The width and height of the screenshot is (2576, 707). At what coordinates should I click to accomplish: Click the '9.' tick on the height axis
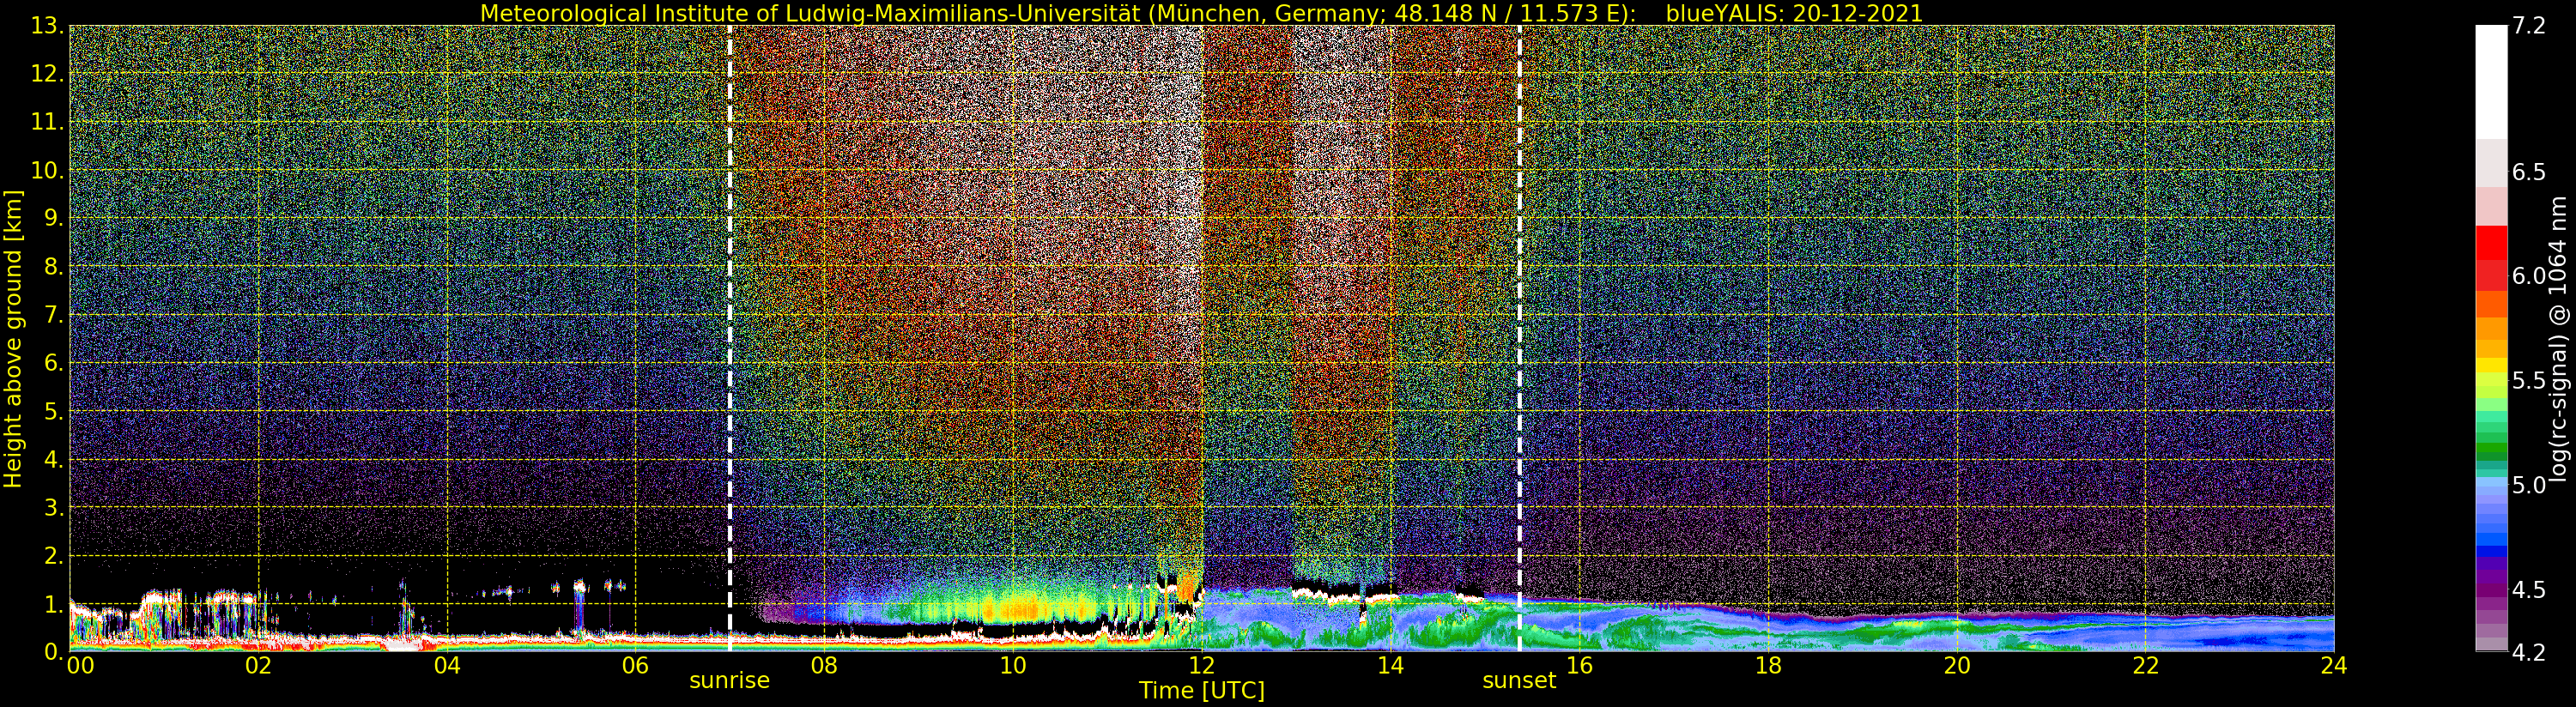(54, 218)
